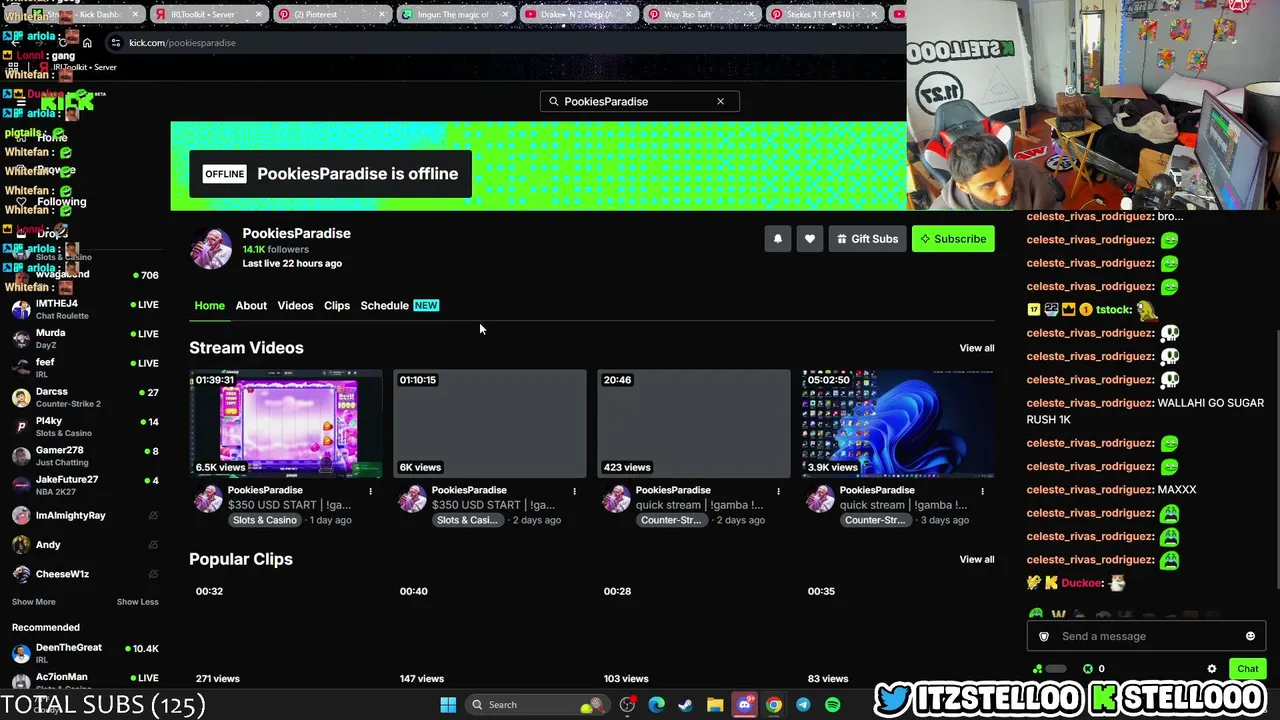Click PookiesParadise profile avatar
Viewport: 1280px width, 720px height.
(x=211, y=248)
